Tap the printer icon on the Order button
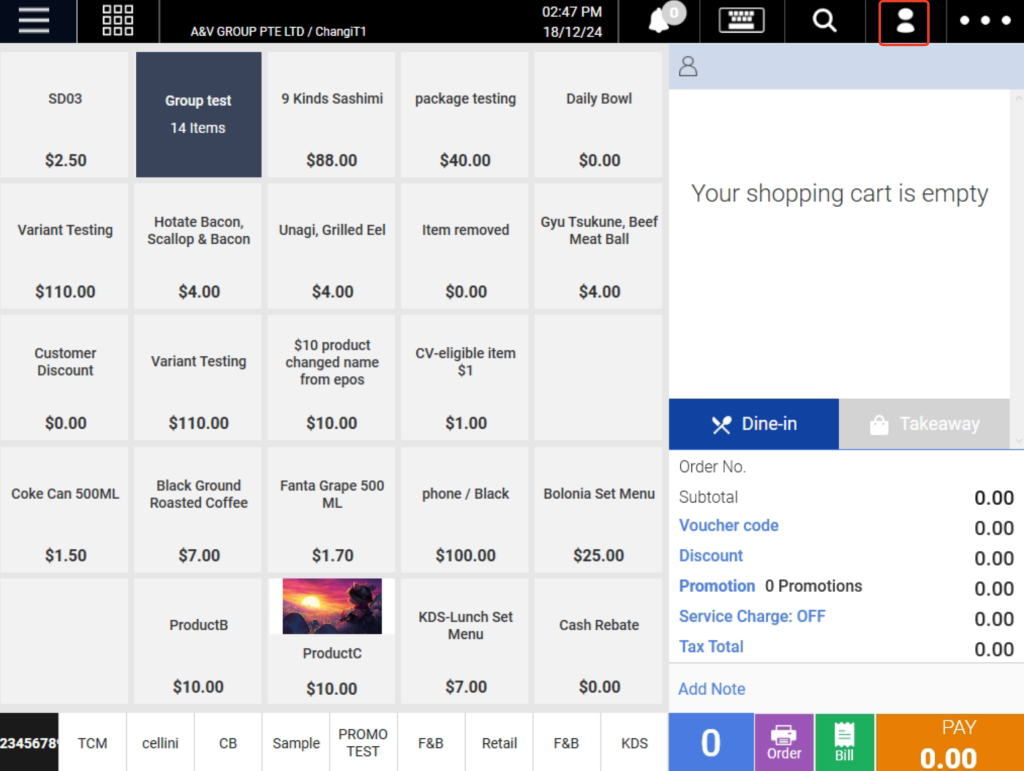The image size is (1024, 771). pos(783,735)
